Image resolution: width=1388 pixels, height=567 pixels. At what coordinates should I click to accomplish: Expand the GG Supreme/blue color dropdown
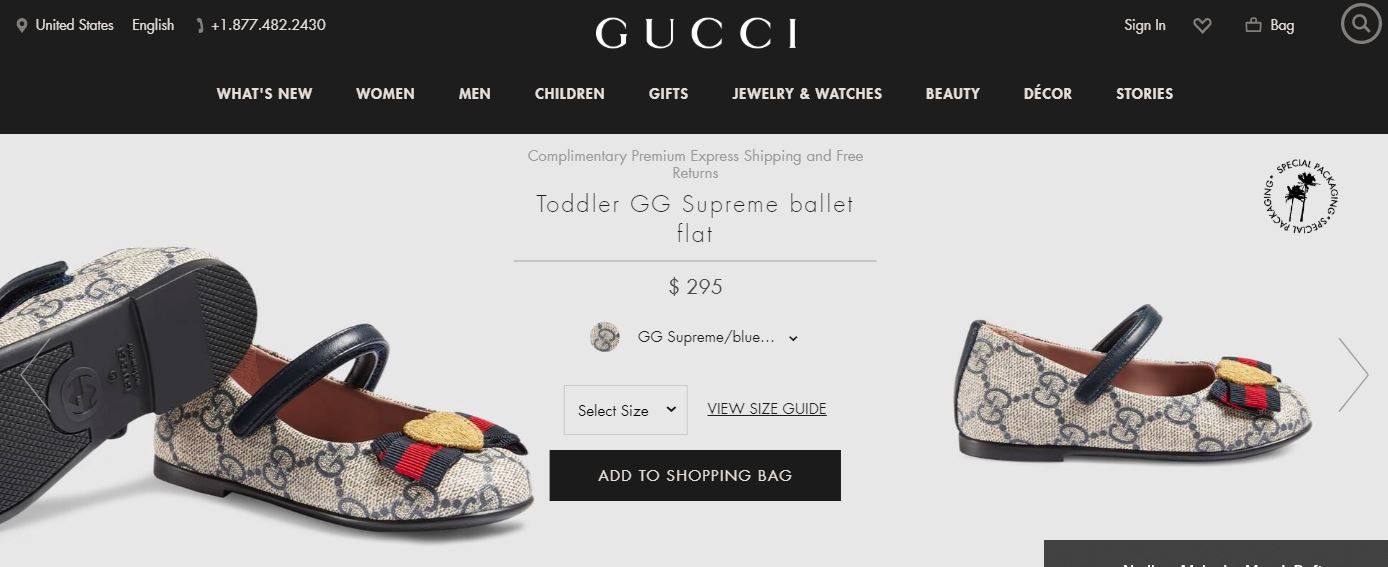[x=717, y=338]
